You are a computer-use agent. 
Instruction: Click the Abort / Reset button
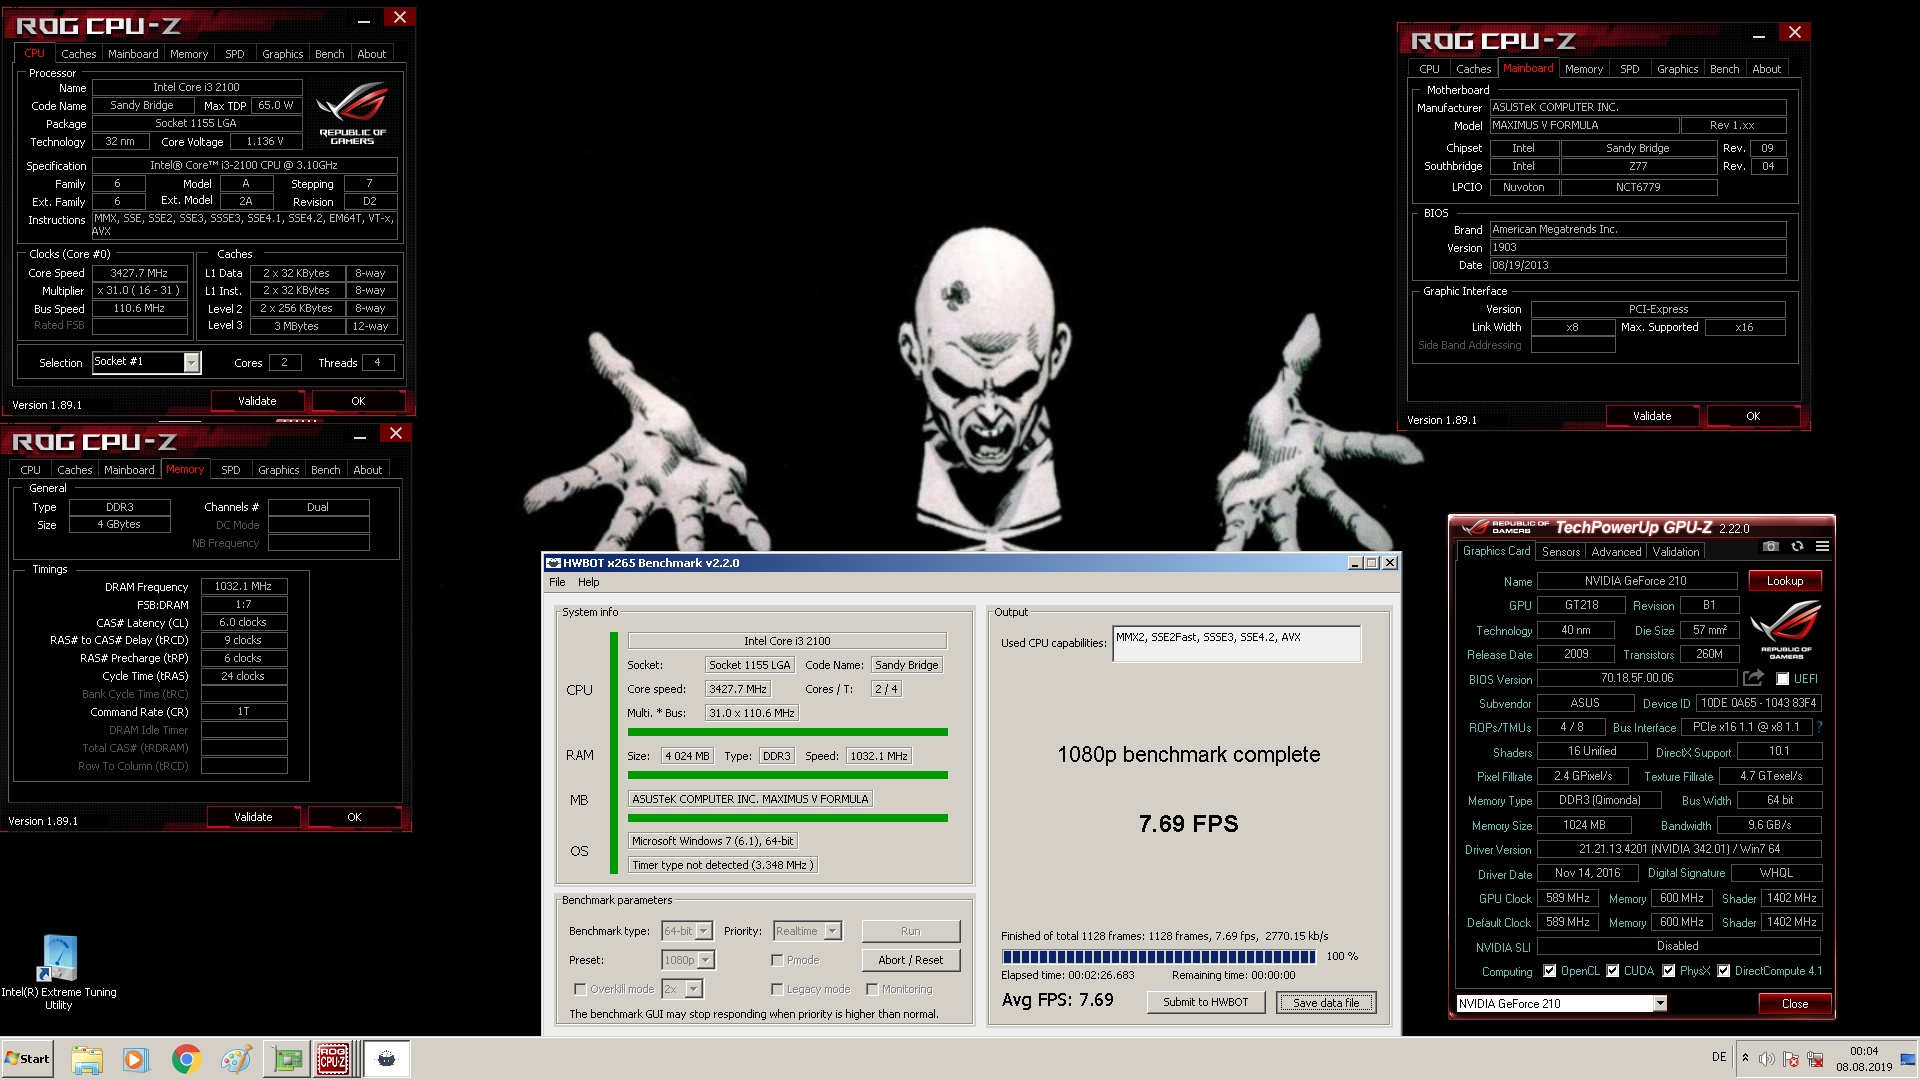910,960
